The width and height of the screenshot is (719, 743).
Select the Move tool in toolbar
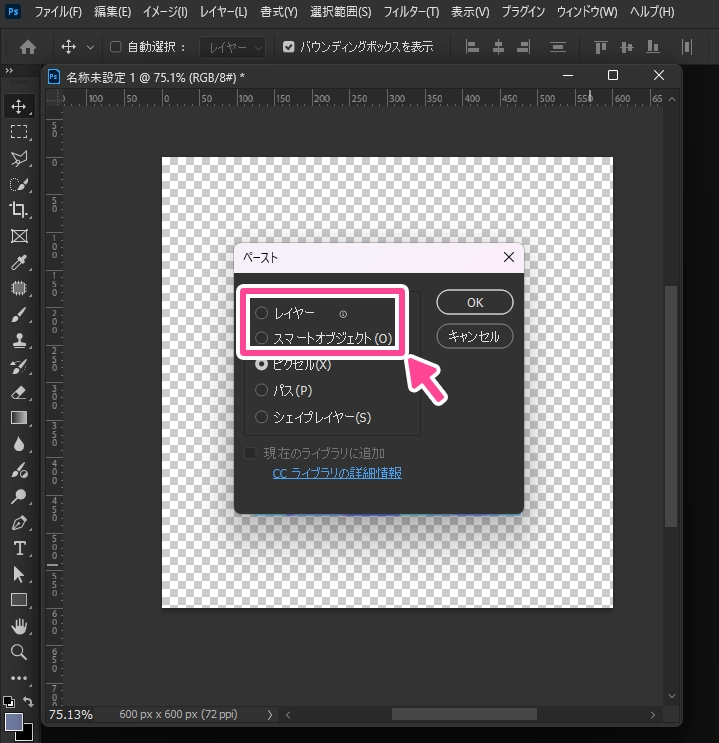(18, 106)
